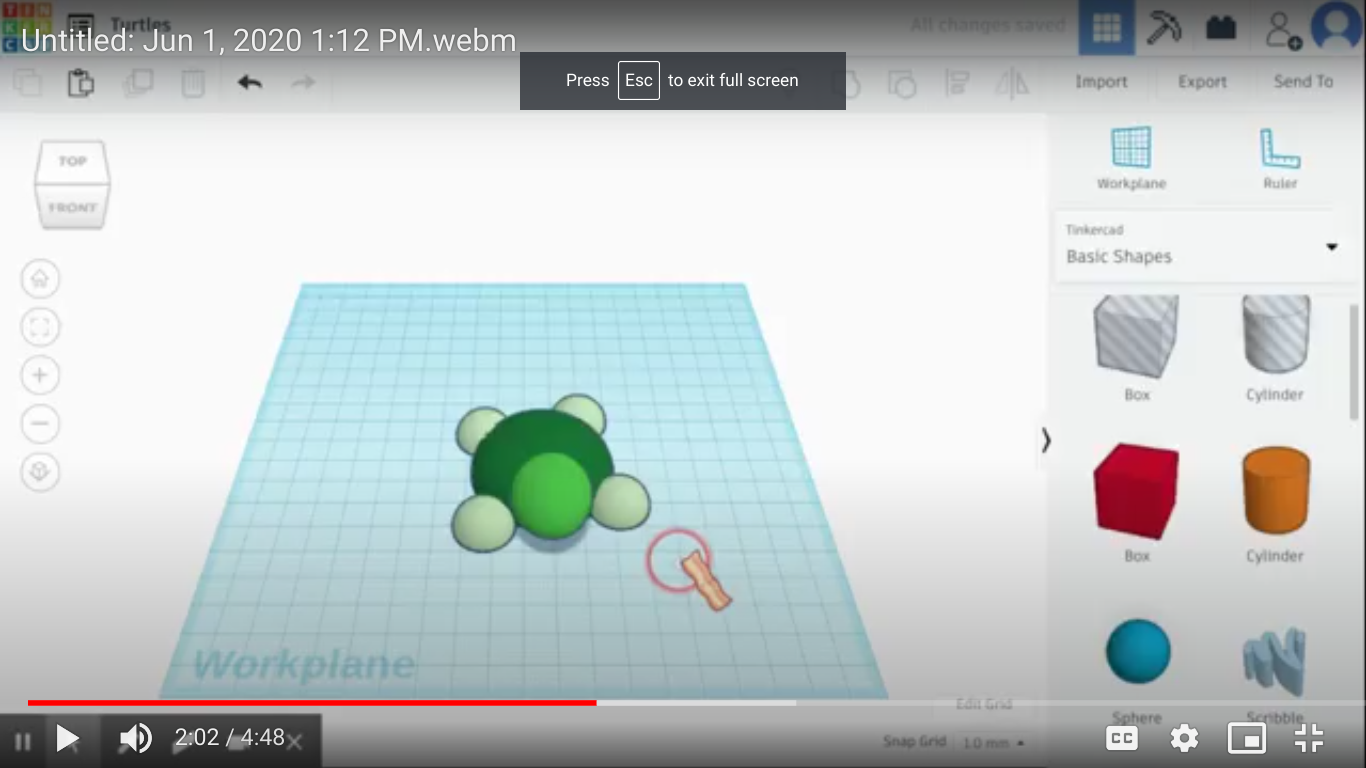This screenshot has width=1366, height=768.
Task: Click the TOP face of view cube
Action: (72, 161)
